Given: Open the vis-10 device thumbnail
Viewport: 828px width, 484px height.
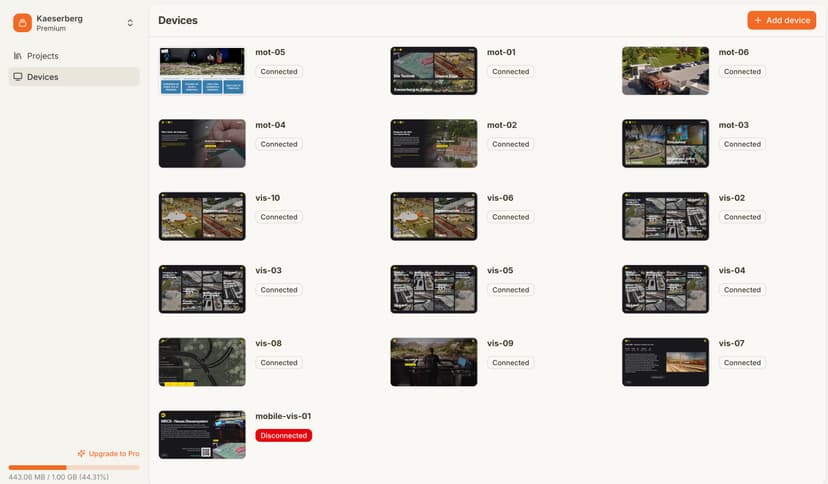Looking at the screenshot, I should 202,216.
